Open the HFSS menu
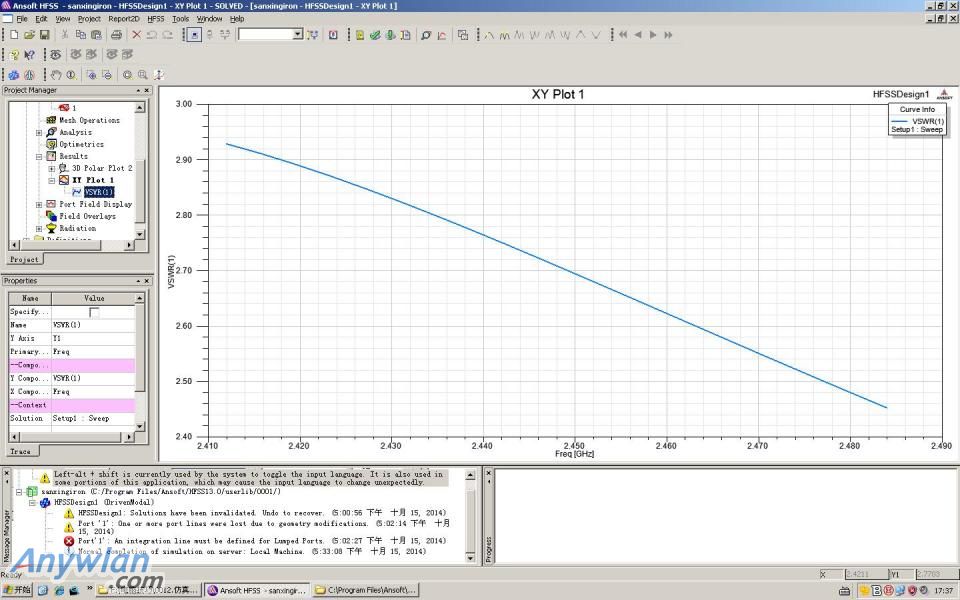 155,18
